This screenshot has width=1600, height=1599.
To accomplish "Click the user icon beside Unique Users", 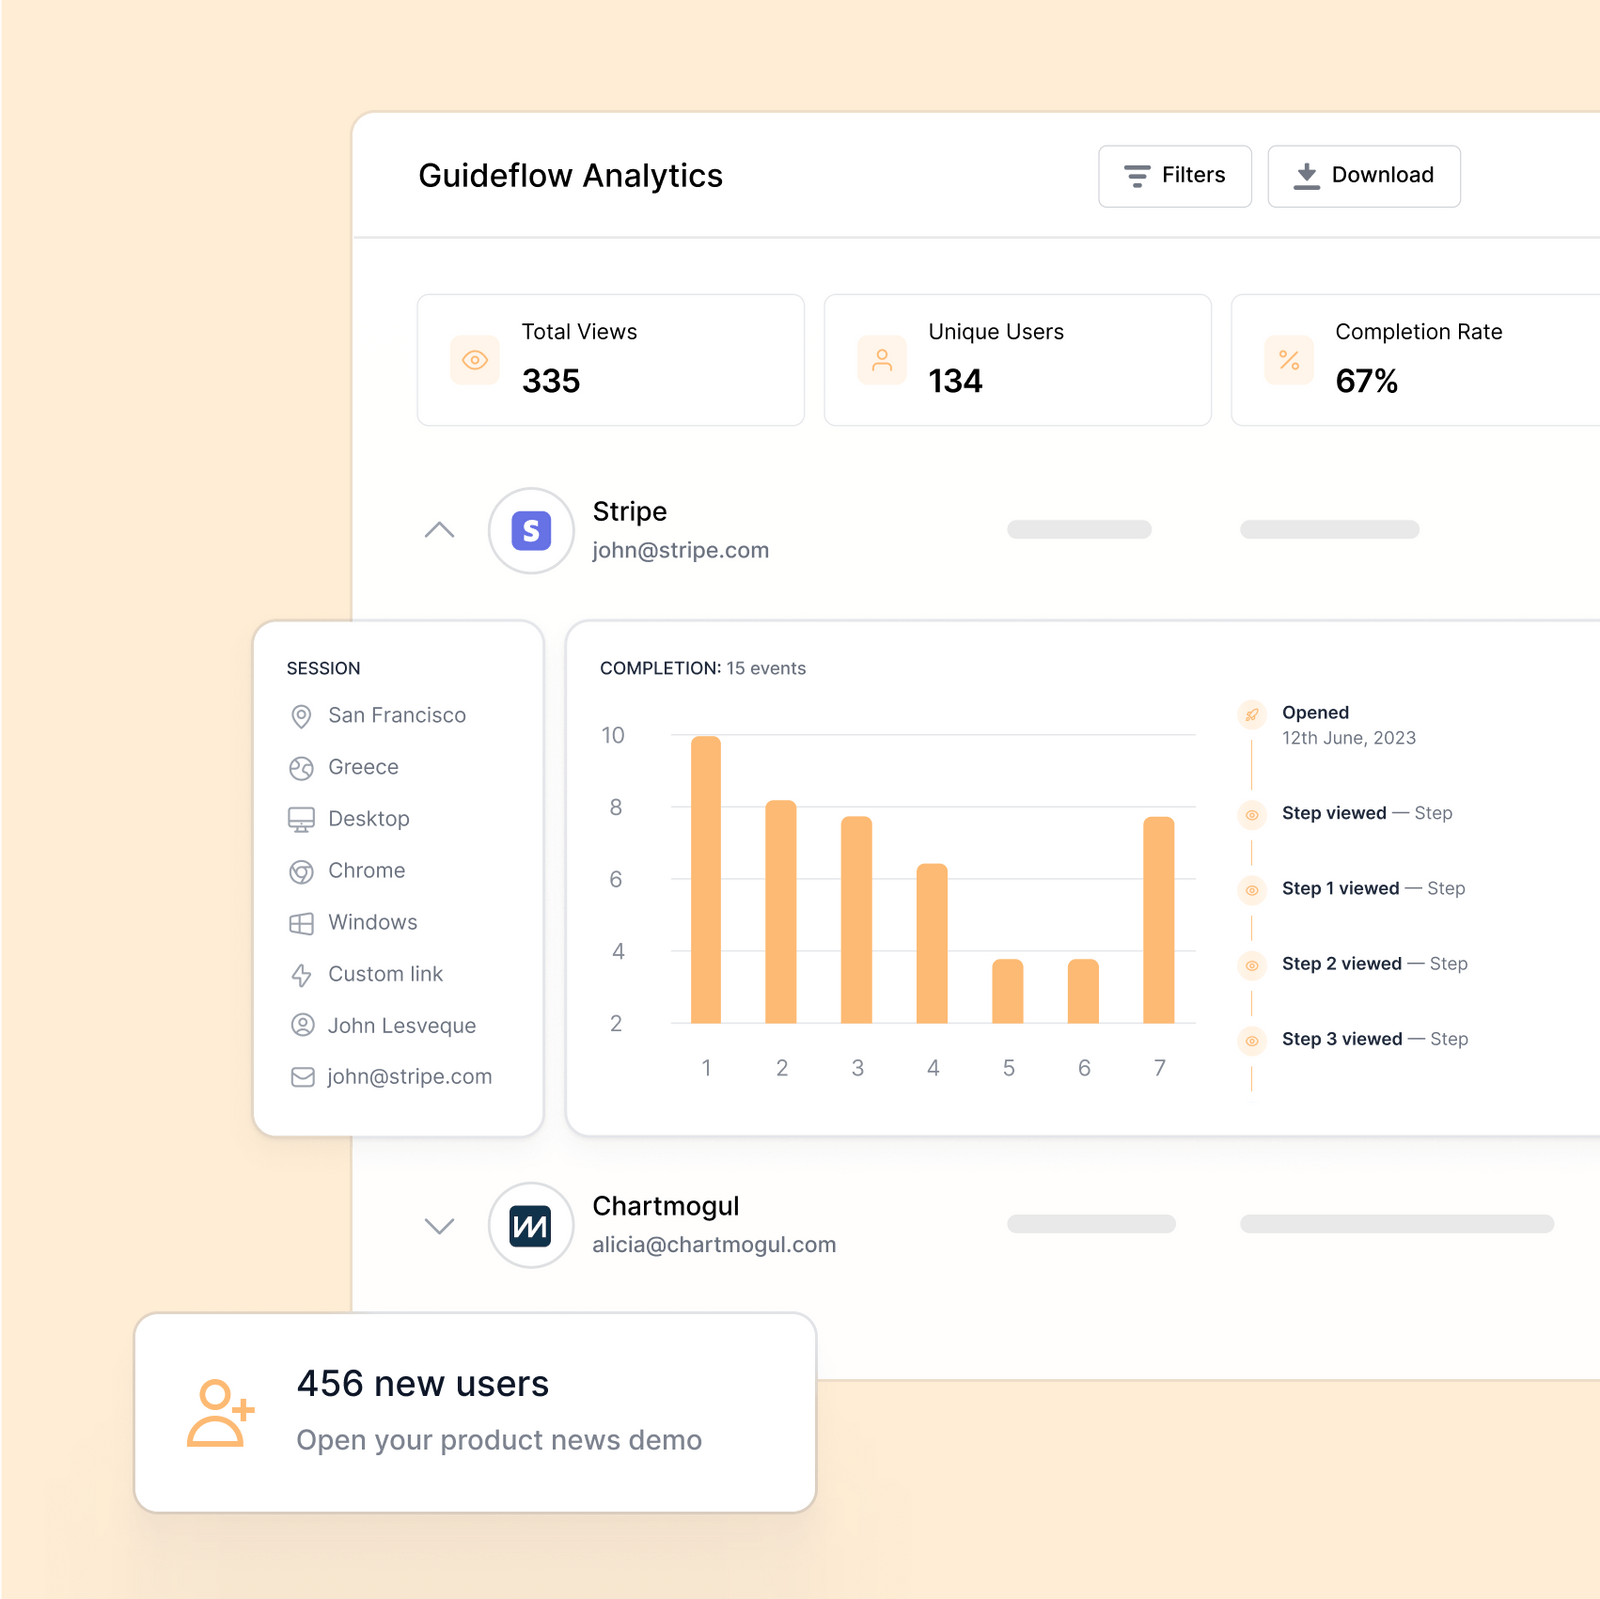I will pyautogui.click(x=881, y=360).
